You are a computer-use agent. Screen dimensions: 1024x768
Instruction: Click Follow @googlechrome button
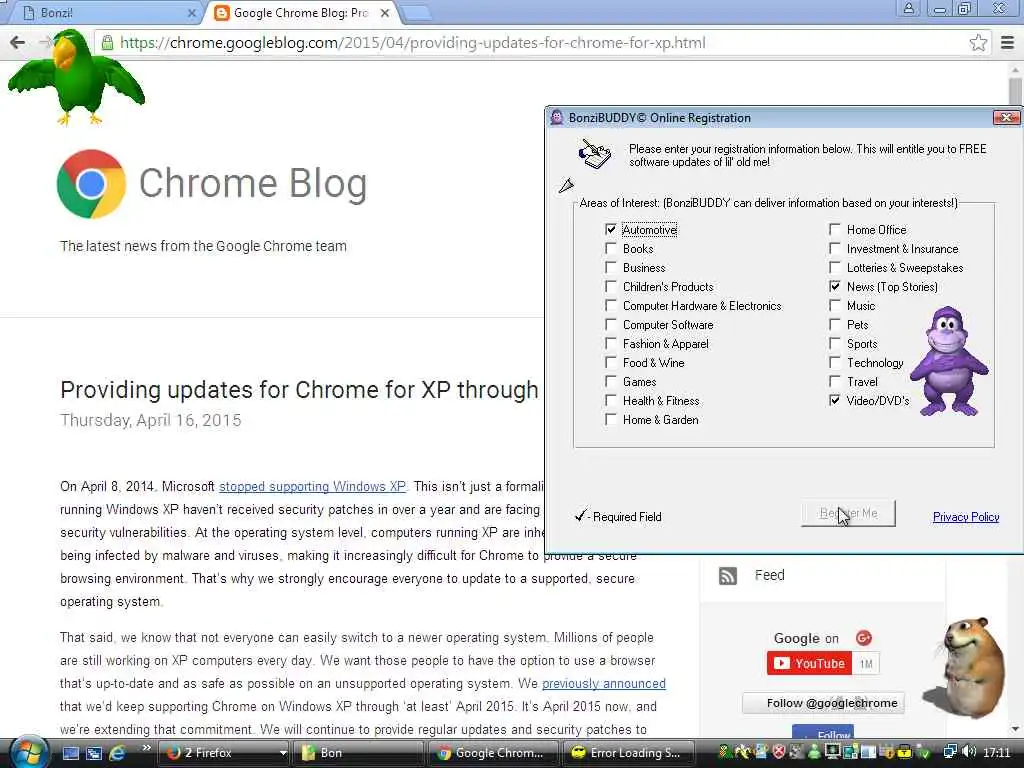tap(824, 703)
